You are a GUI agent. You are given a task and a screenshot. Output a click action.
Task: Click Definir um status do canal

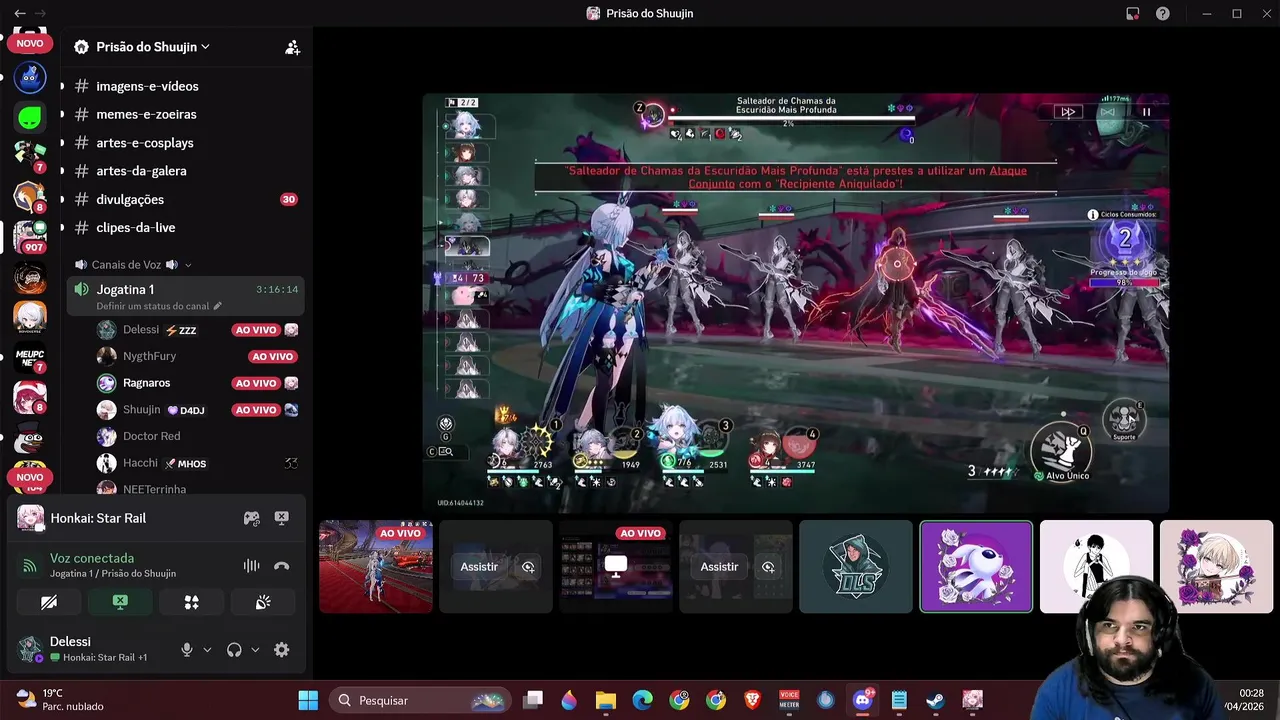click(x=159, y=306)
